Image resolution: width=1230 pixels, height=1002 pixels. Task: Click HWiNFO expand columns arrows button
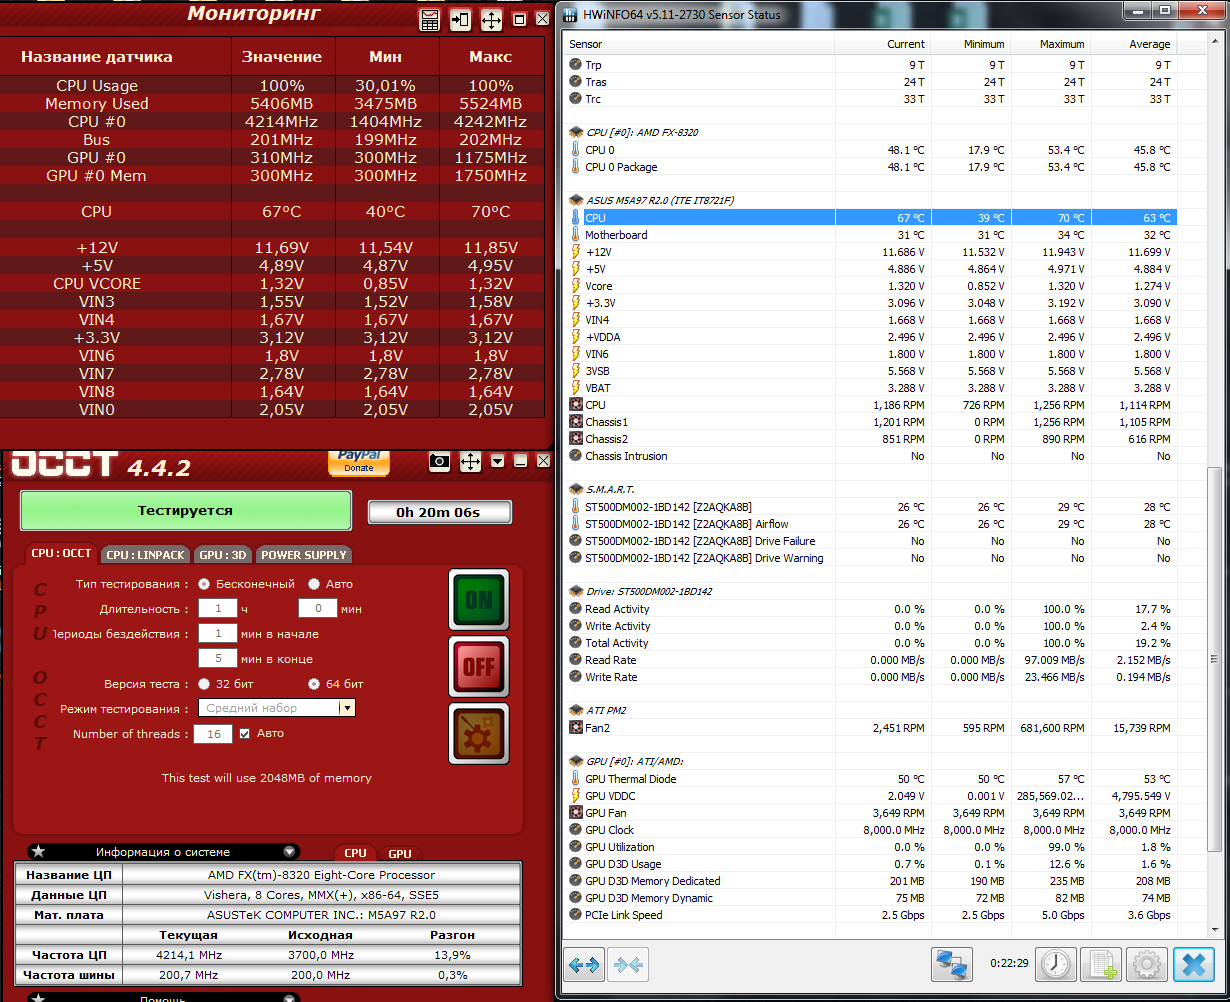[x=584, y=965]
